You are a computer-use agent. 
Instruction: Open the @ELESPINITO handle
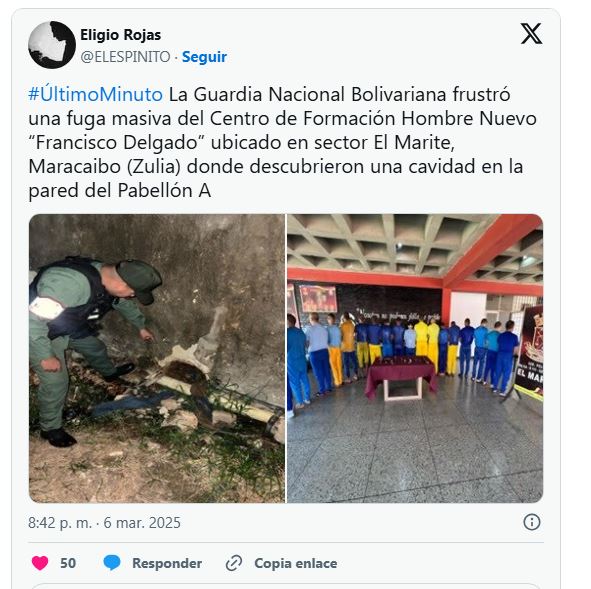tap(125, 57)
